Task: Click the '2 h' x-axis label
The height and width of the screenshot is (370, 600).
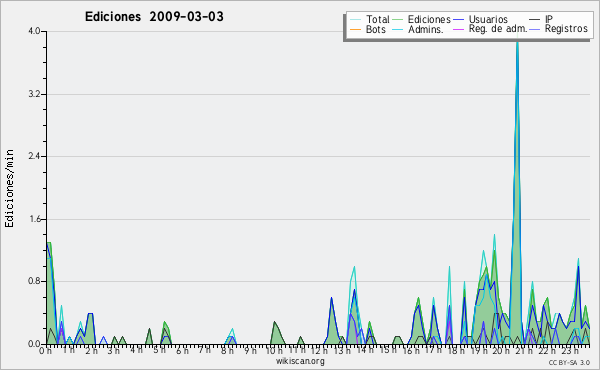Action: [91, 351]
